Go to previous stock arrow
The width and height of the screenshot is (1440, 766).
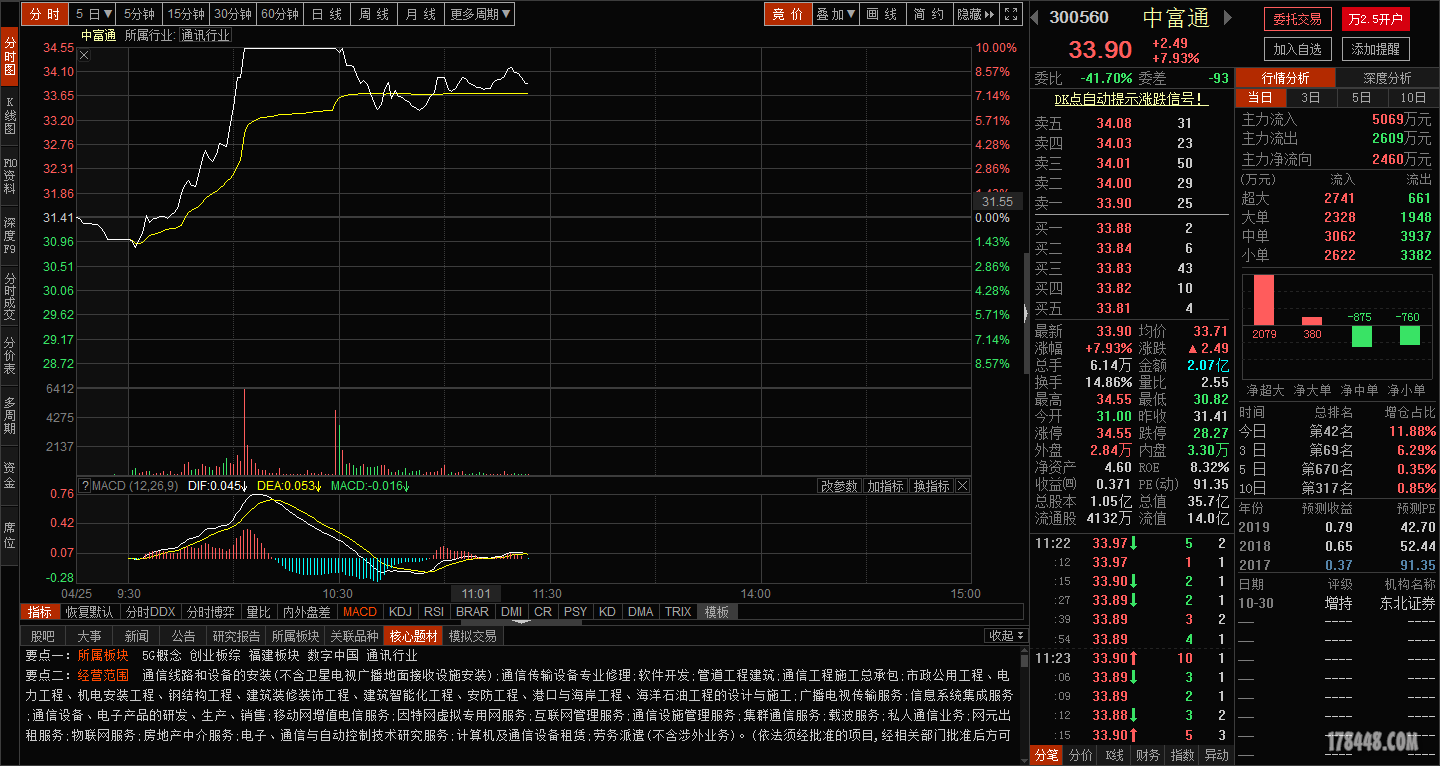click(1036, 18)
